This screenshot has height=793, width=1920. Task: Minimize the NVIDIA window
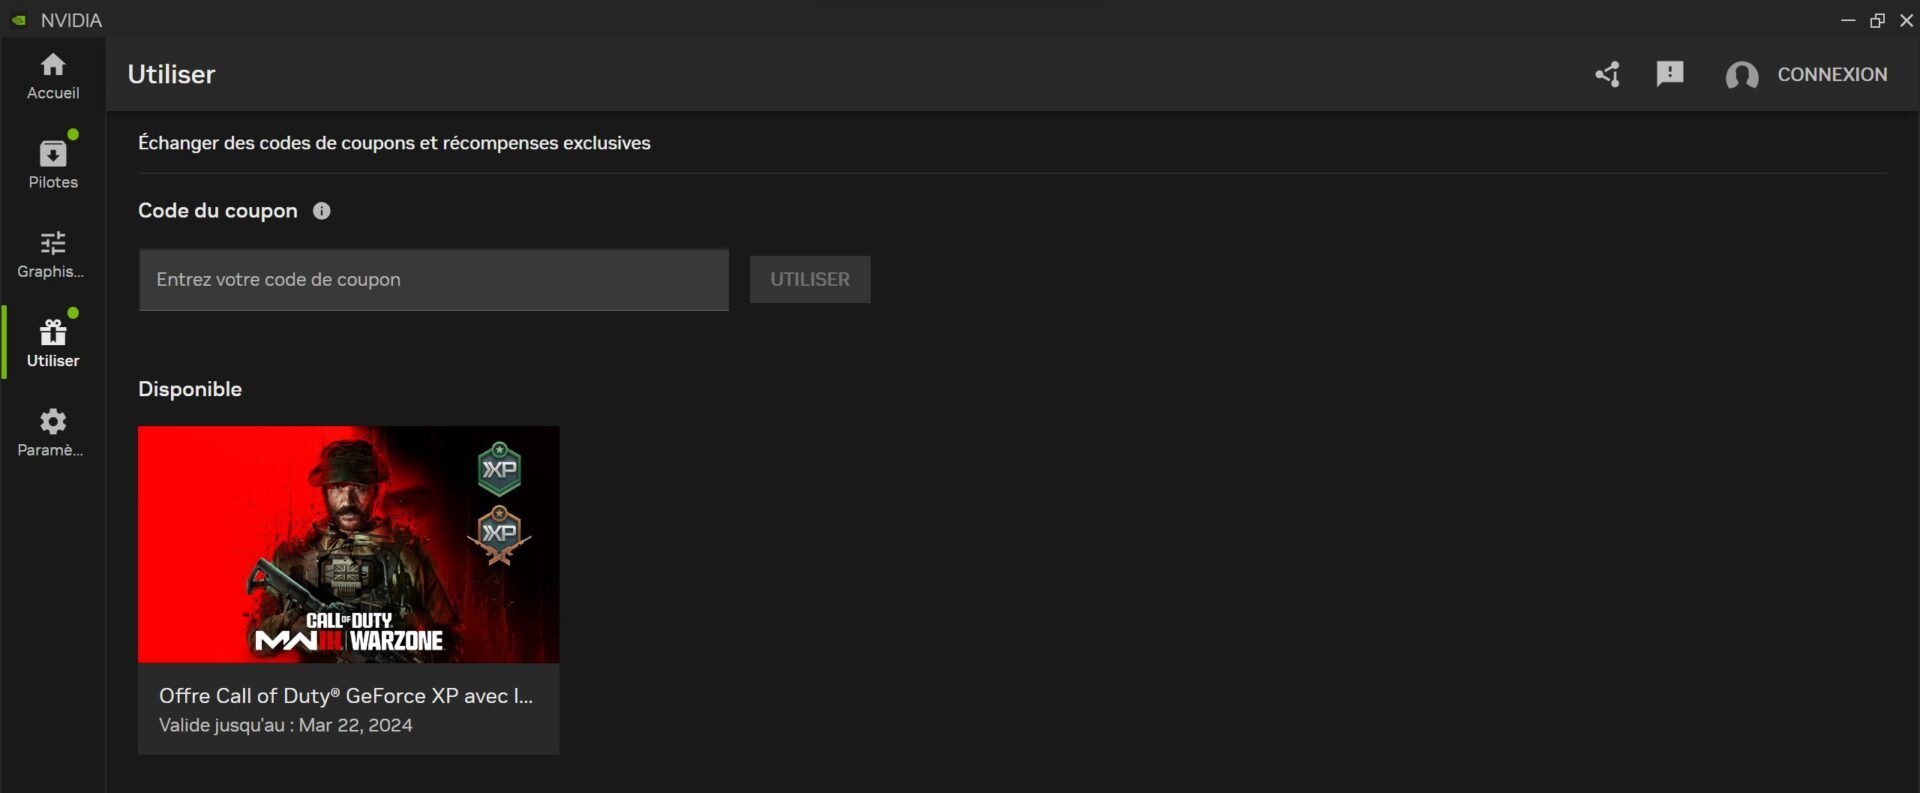[1848, 20]
